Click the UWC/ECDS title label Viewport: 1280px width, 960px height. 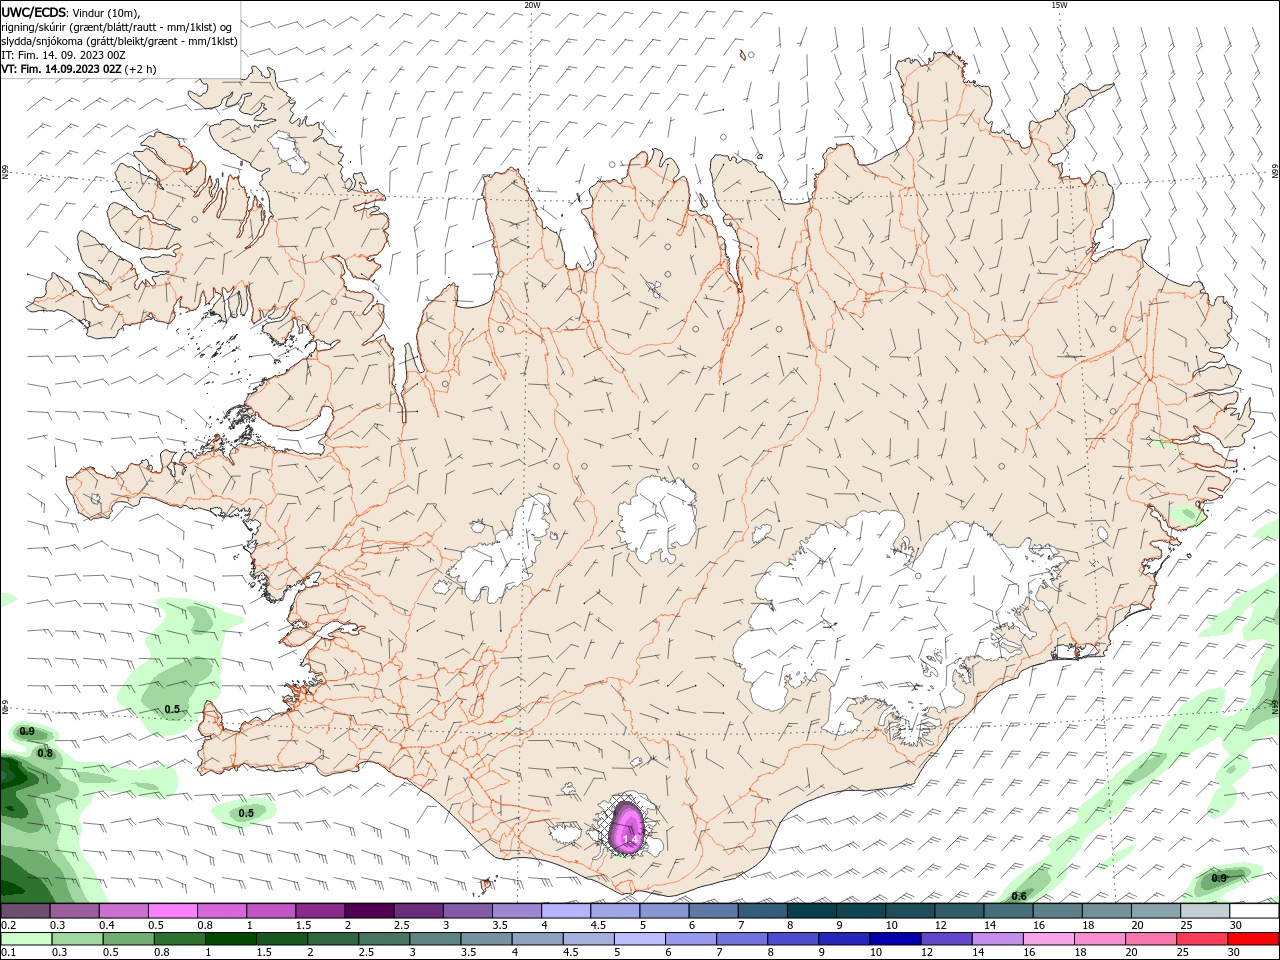tap(34, 12)
